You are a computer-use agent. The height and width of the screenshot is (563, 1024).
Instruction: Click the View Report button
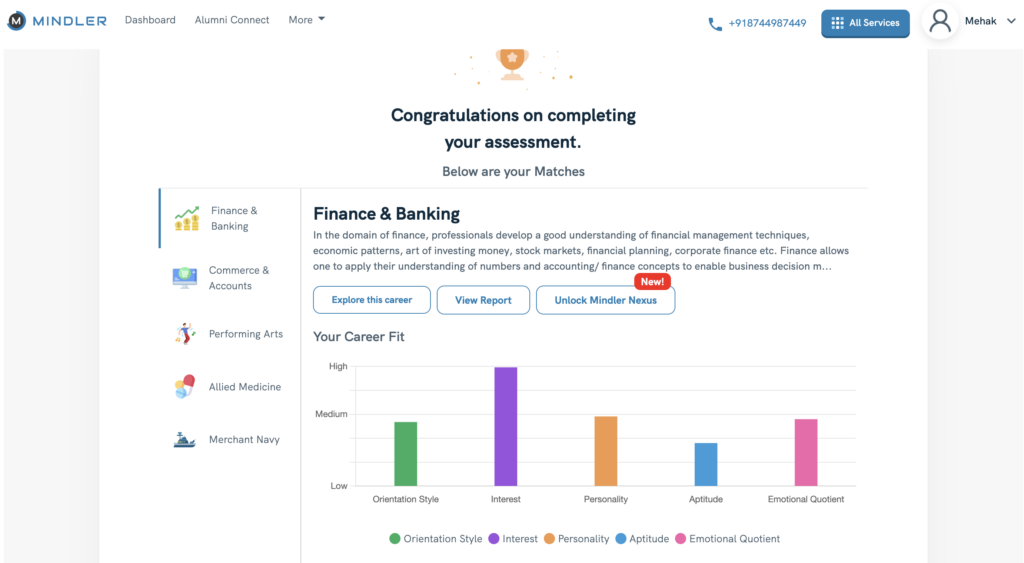pos(483,300)
